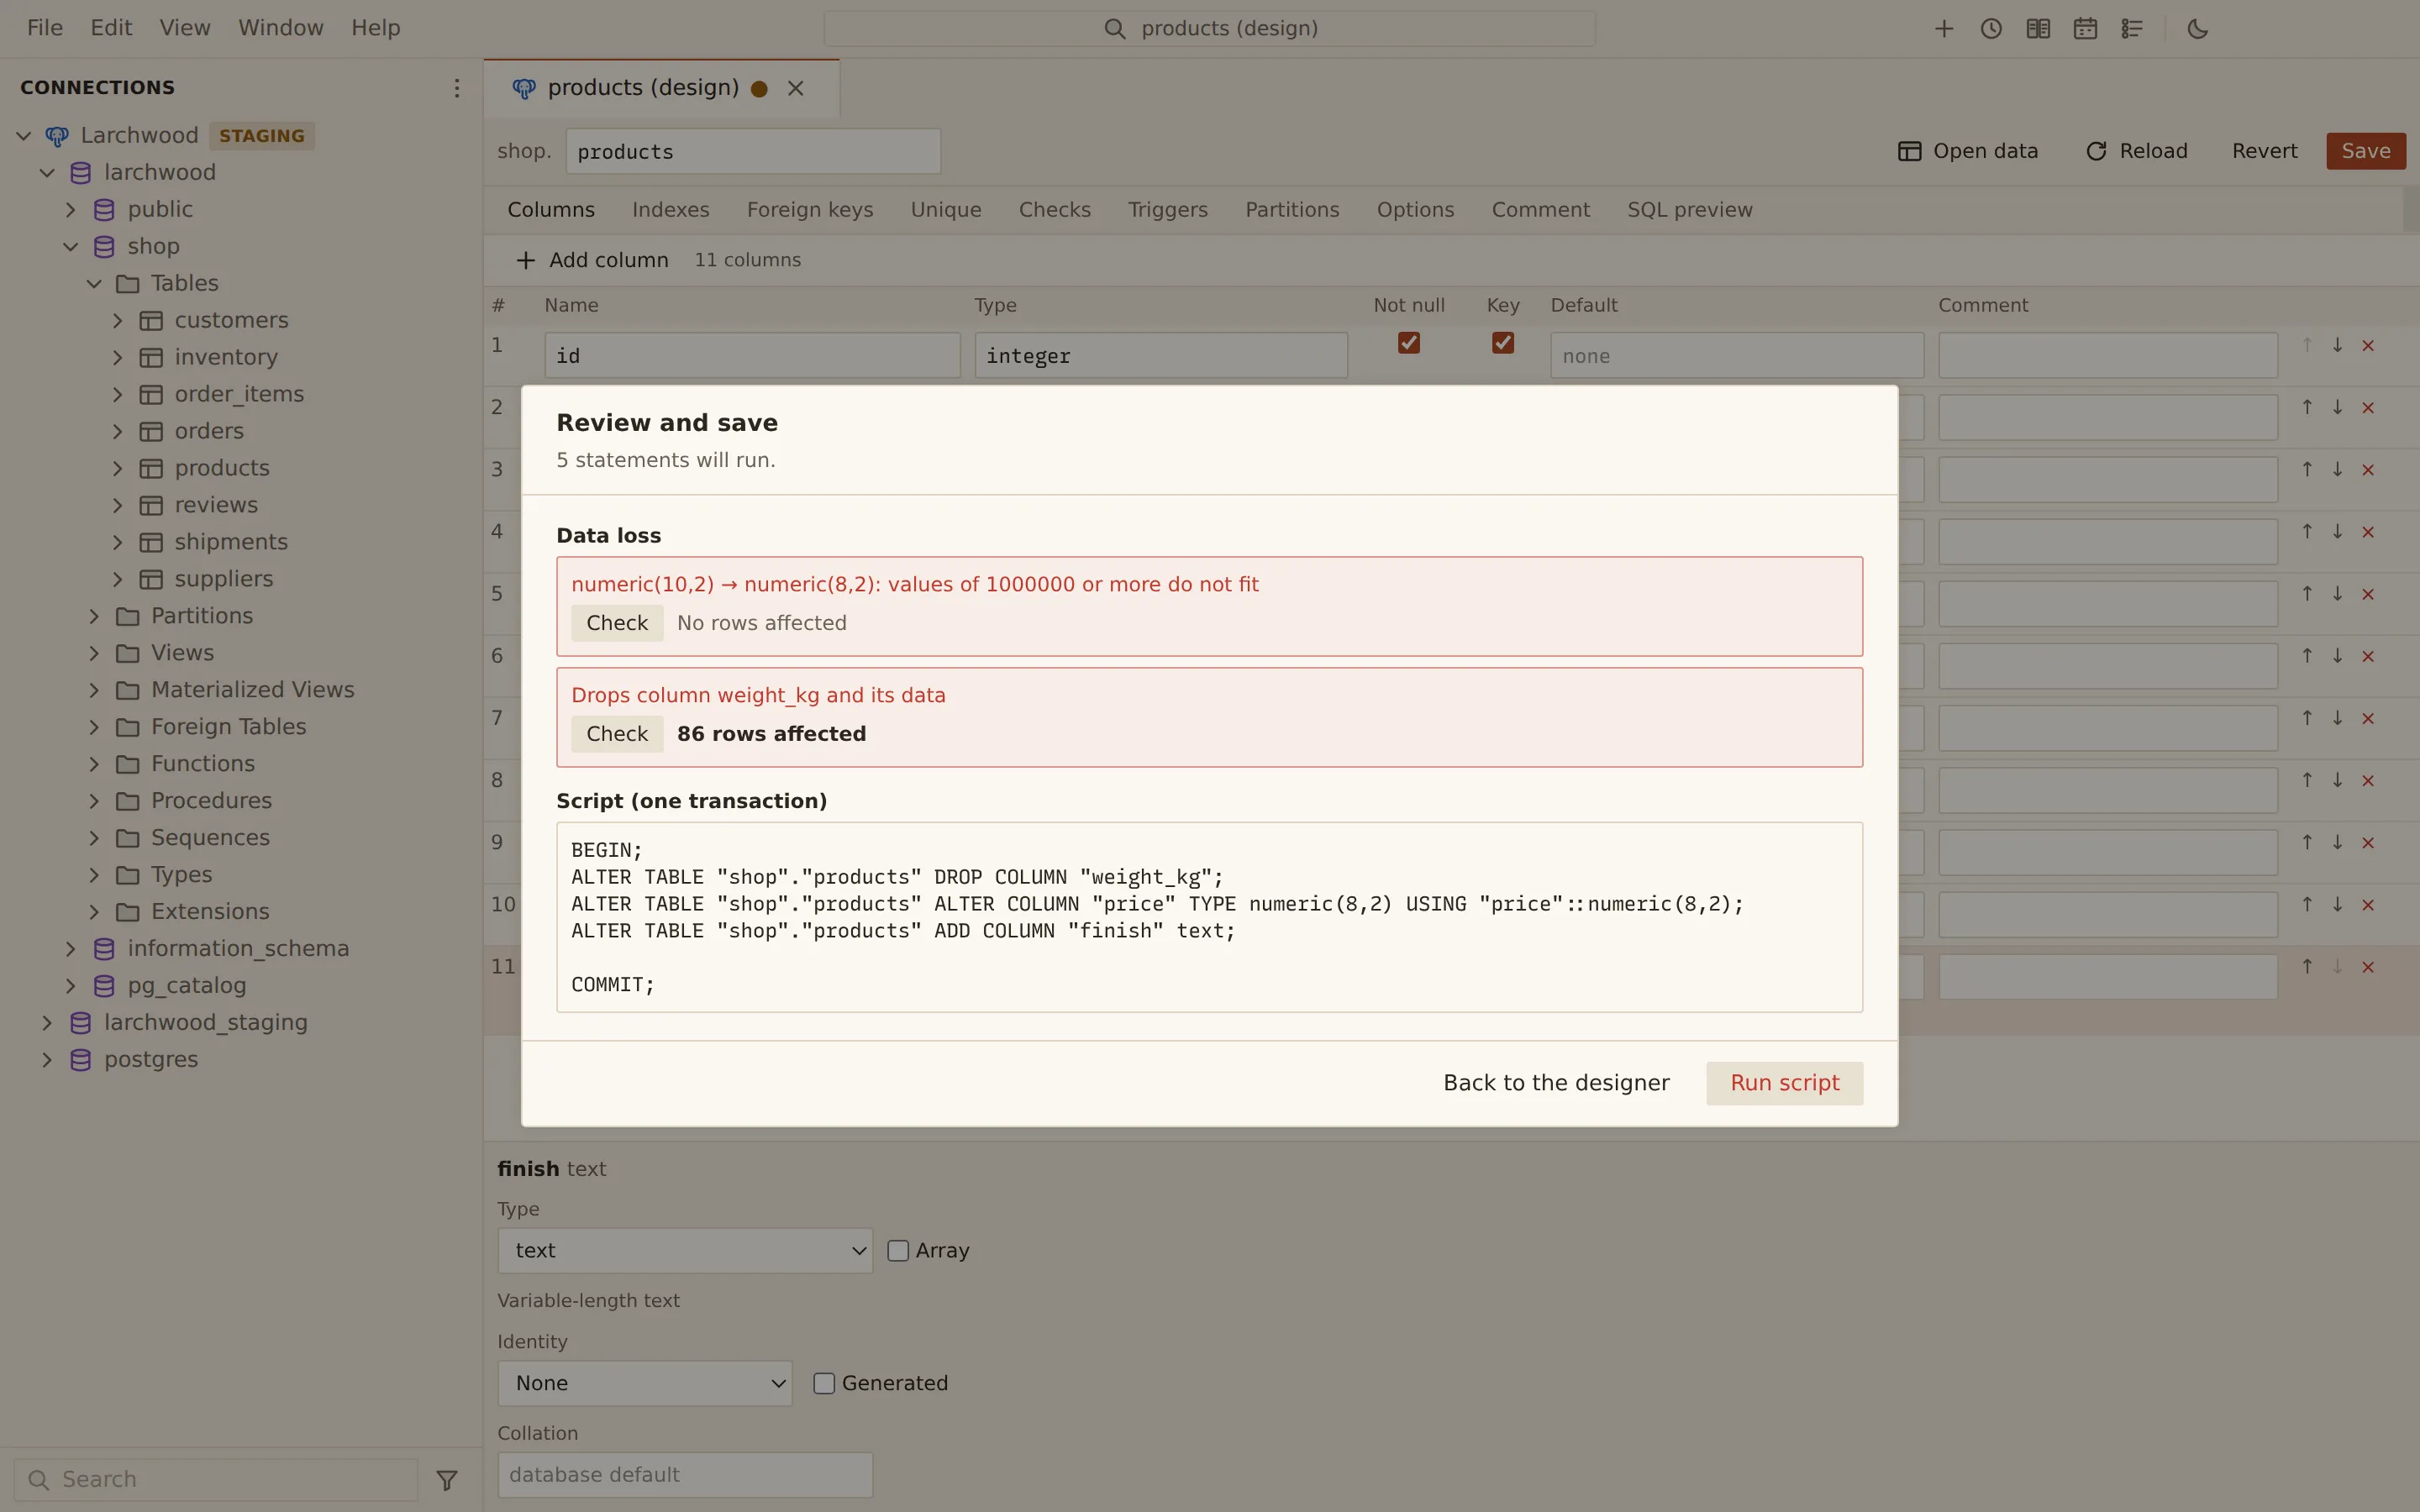Switch to the Indexes tab
Image resolution: width=2420 pixels, height=1512 pixels.
[x=671, y=210]
